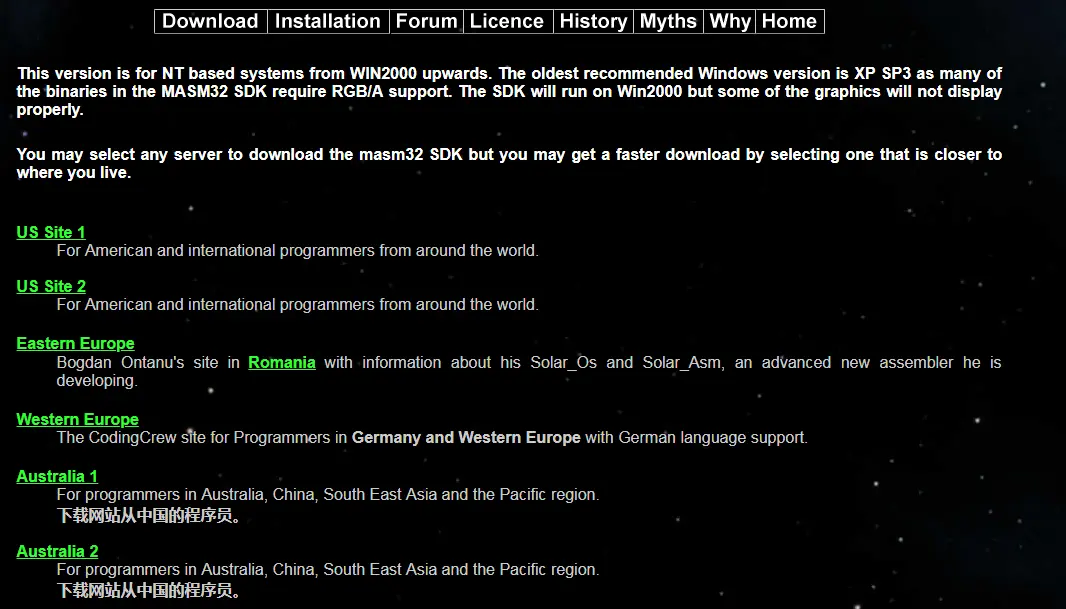Follow the Romania link

282,363
